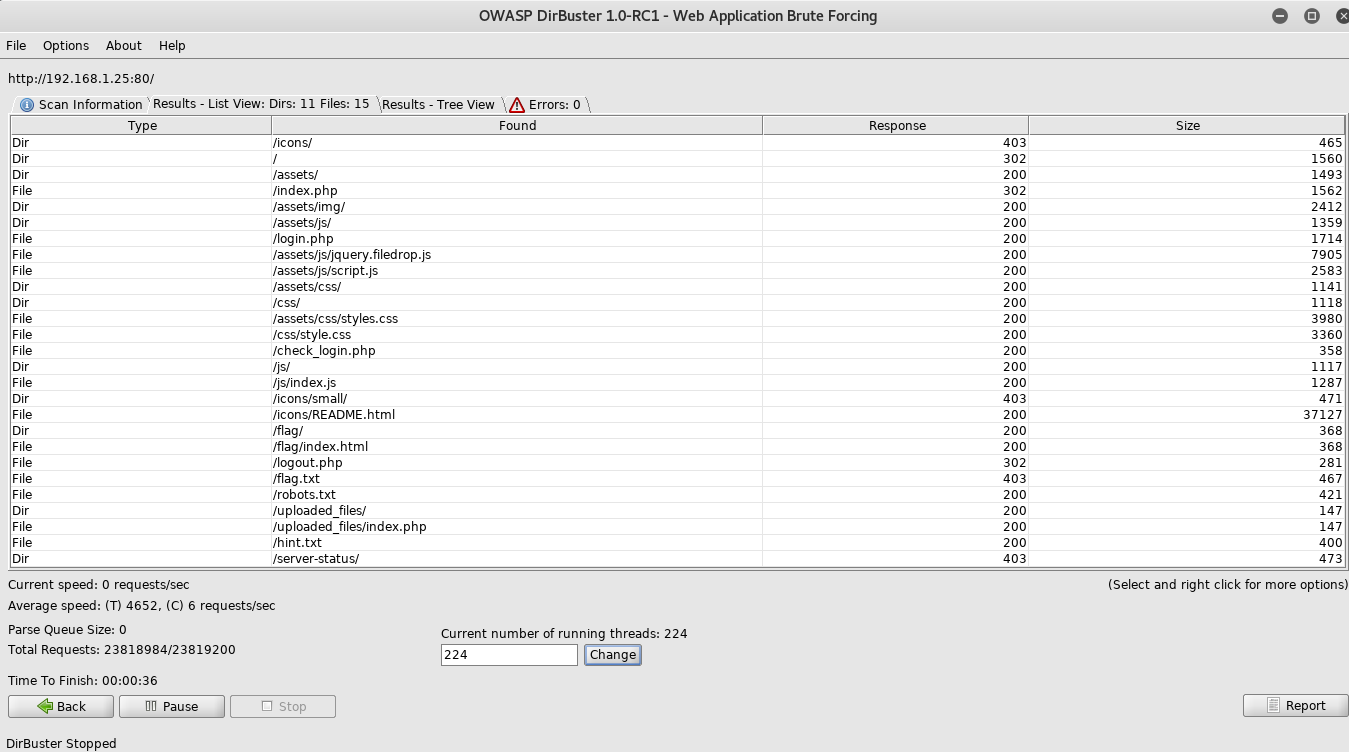Image resolution: width=1349 pixels, height=752 pixels.
Task: Select /assets/js/jquery.filedrop.js in results
Action: click(678, 255)
